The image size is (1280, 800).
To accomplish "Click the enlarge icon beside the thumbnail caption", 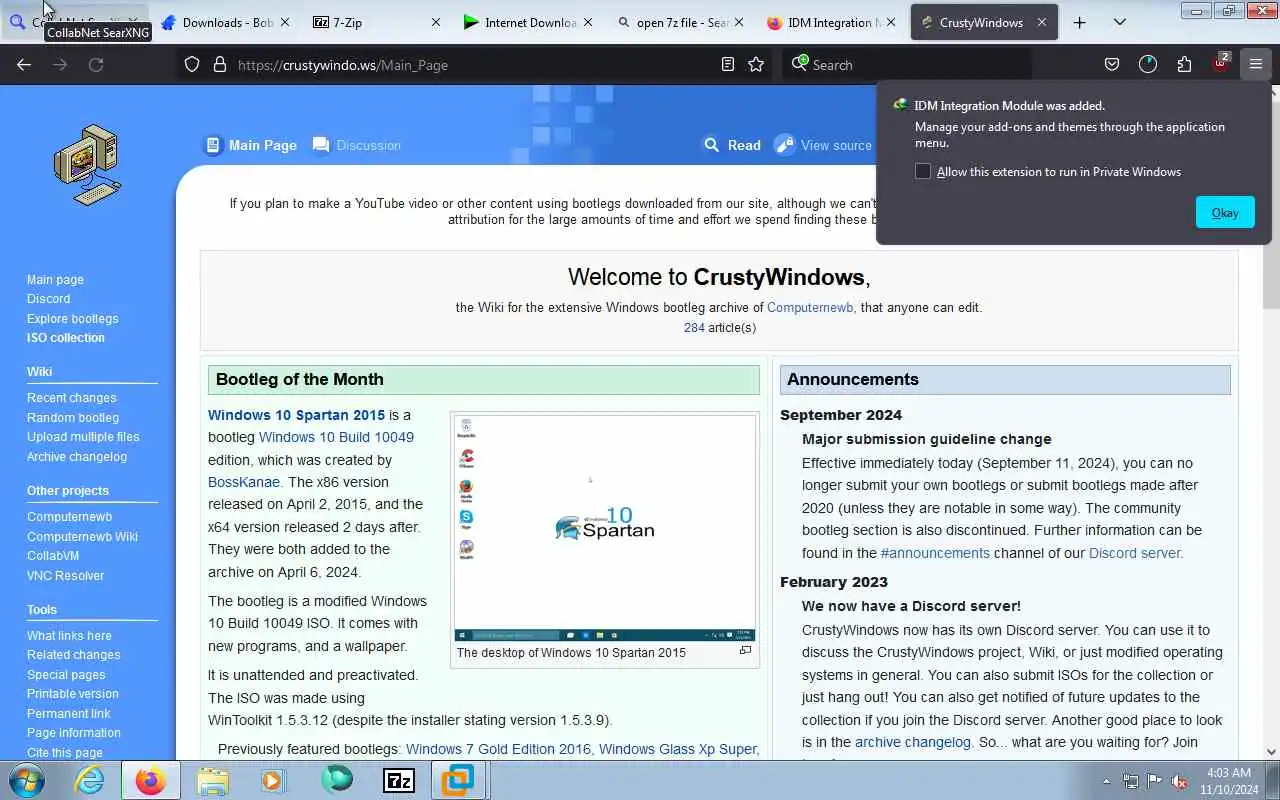I will (x=745, y=651).
